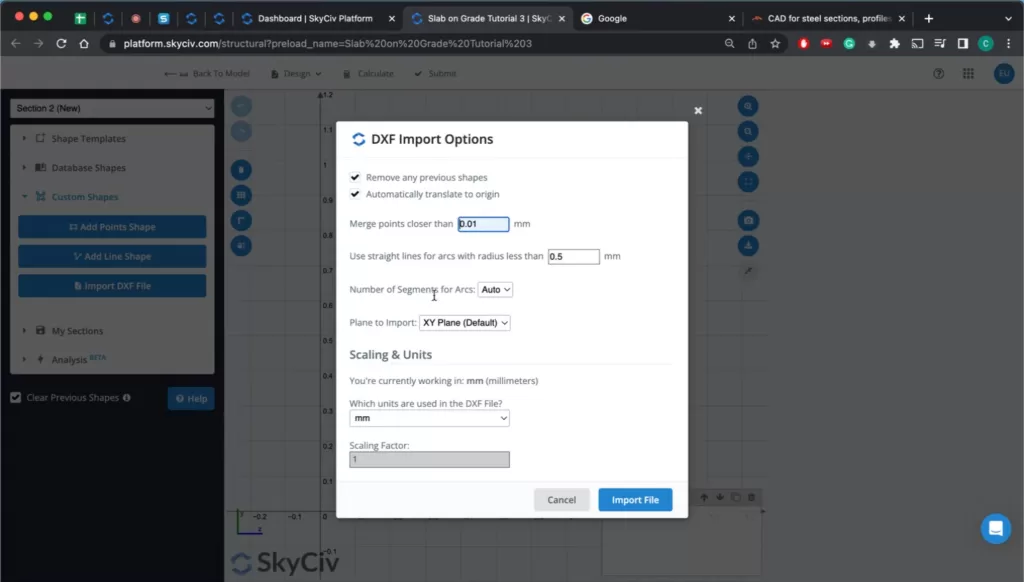Open the Plane to Import dropdown
Screen dimensions: 1024x582
tap(464, 323)
